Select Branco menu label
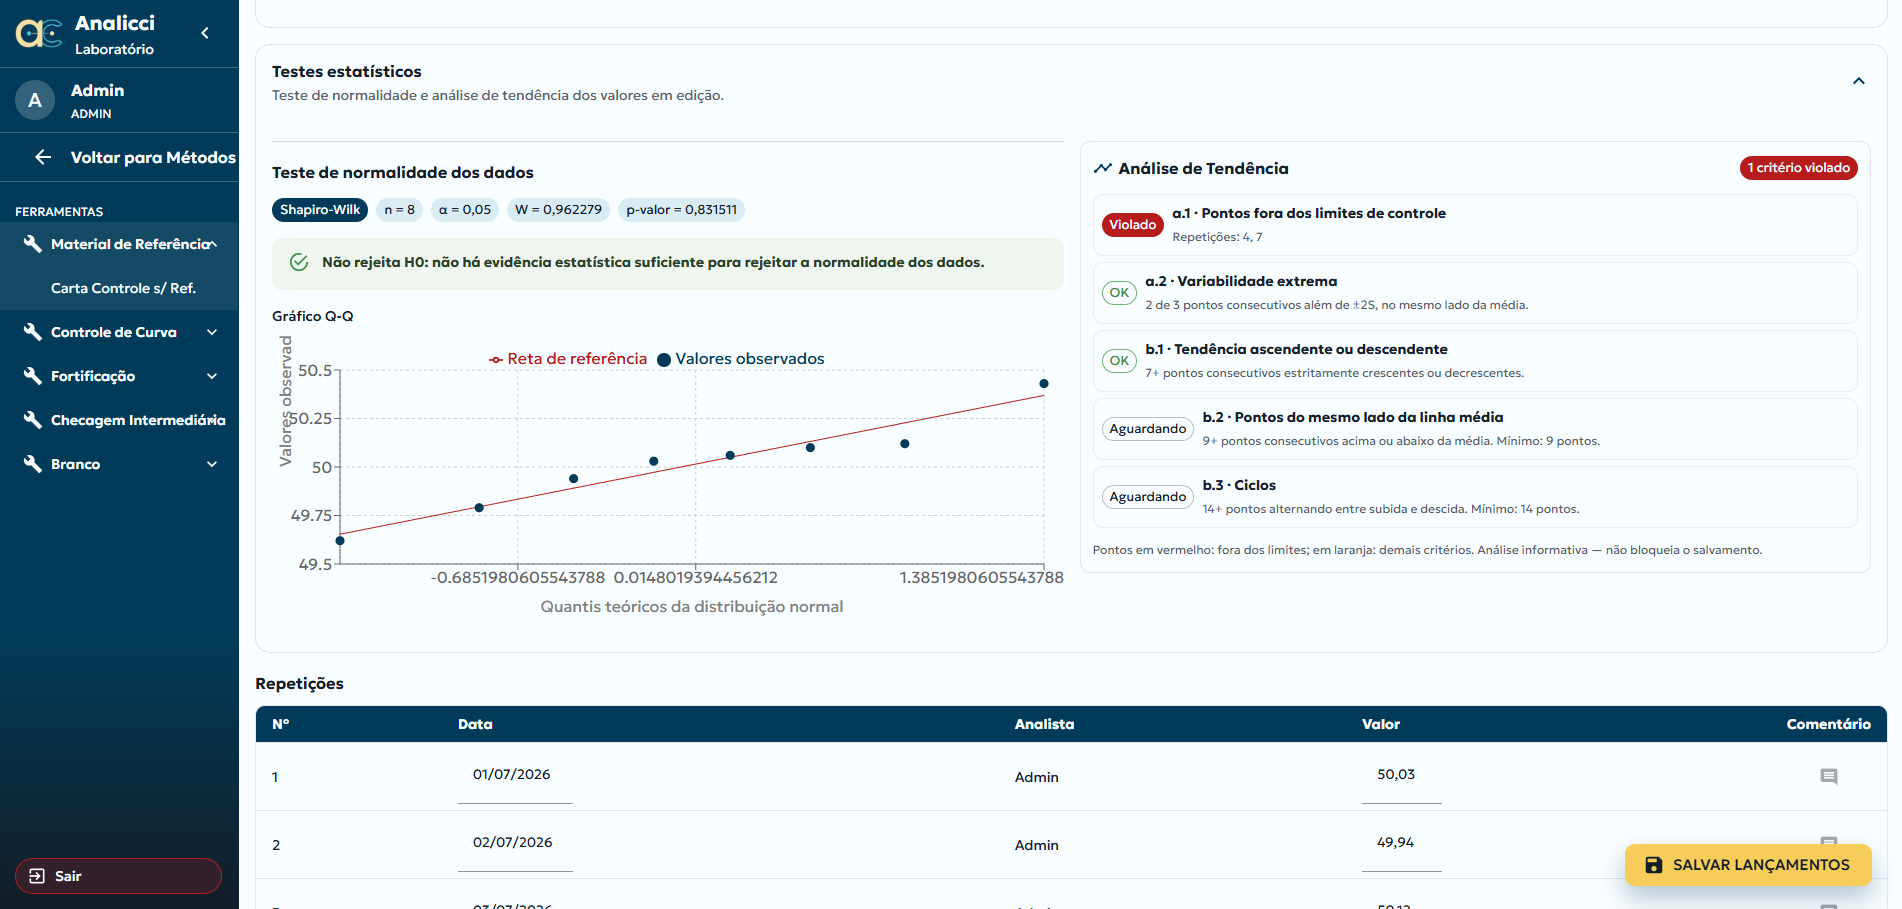The height and width of the screenshot is (909, 1902). click(76, 464)
